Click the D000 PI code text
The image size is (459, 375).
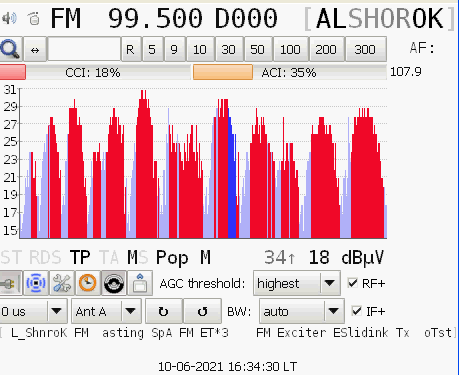pos(246,18)
